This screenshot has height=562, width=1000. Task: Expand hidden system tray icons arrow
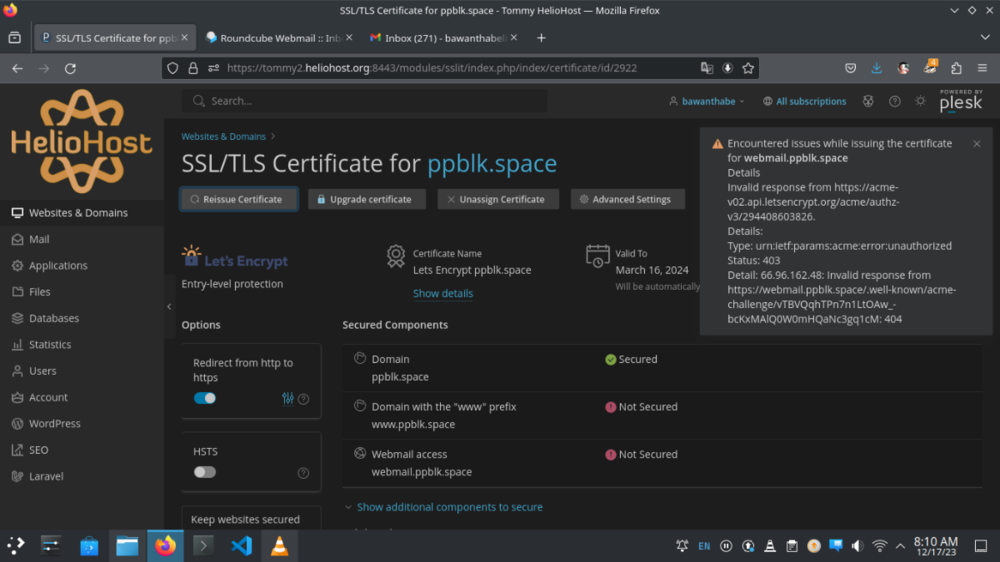pos(900,546)
